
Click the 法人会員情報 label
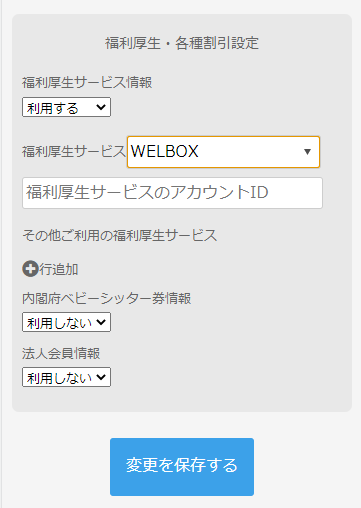61,353
